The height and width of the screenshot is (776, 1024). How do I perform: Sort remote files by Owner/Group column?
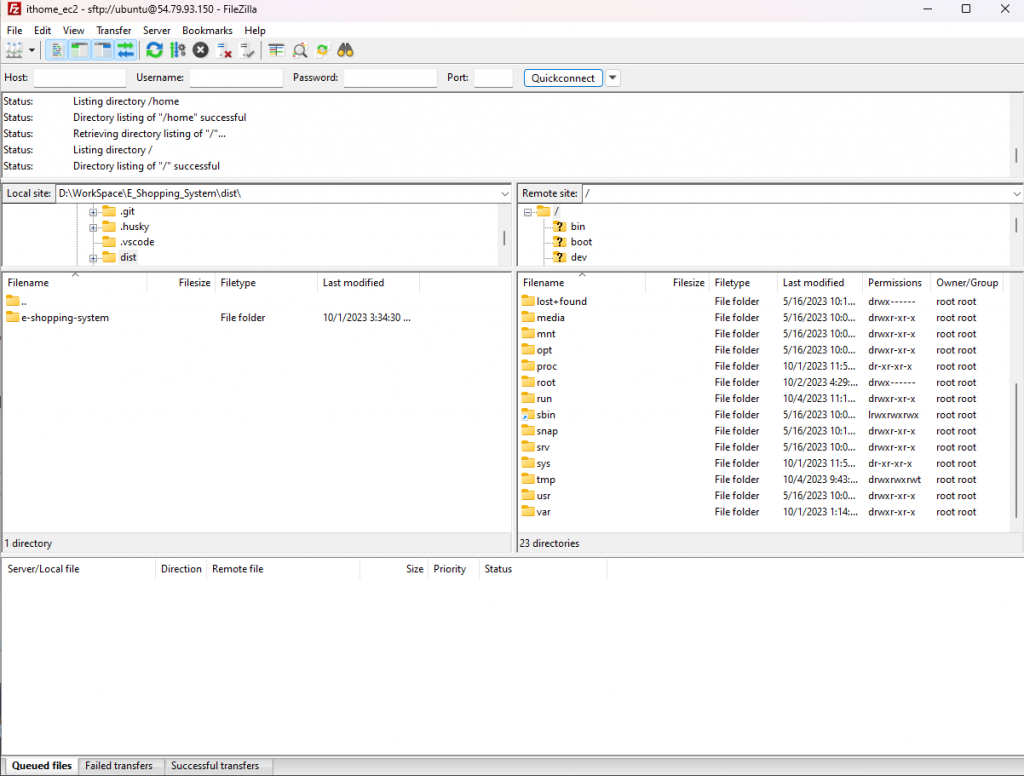(967, 283)
